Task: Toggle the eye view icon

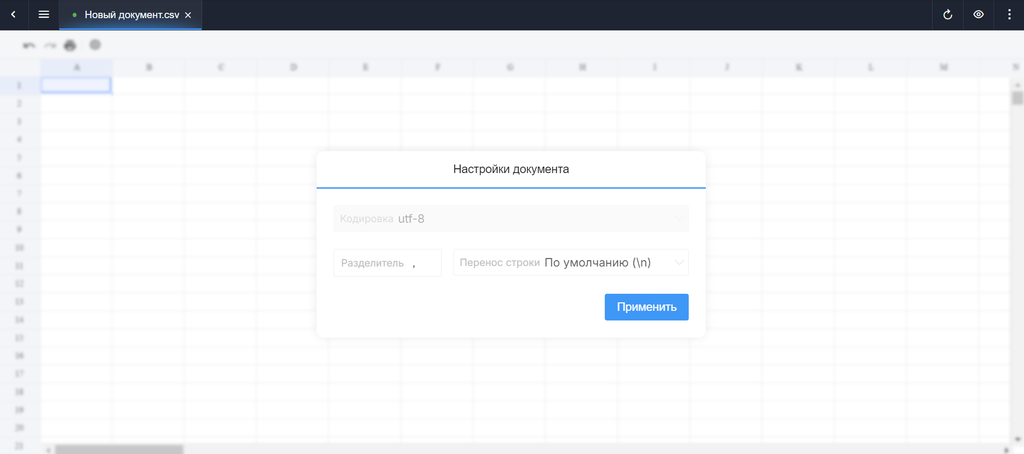Action: pyautogui.click(x=978, y=14)
